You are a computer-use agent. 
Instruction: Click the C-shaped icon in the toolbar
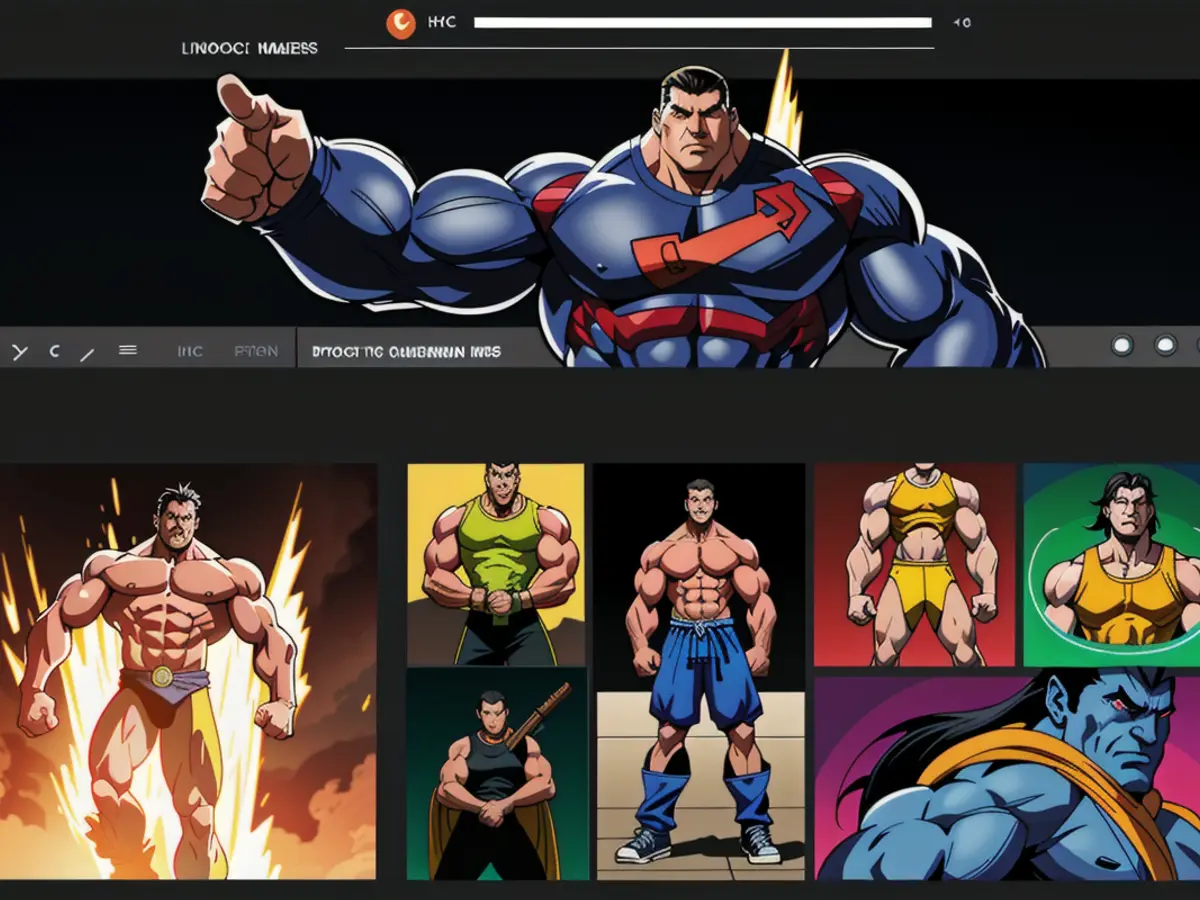coord(54,351)
